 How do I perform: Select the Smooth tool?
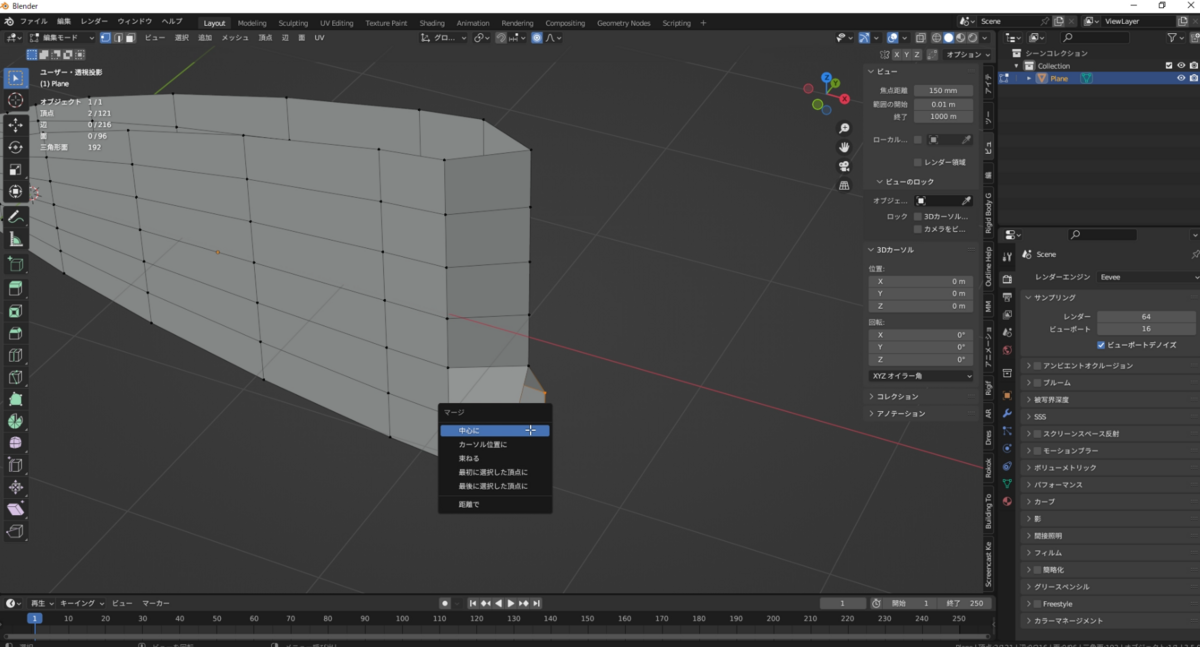coord(16,443)
